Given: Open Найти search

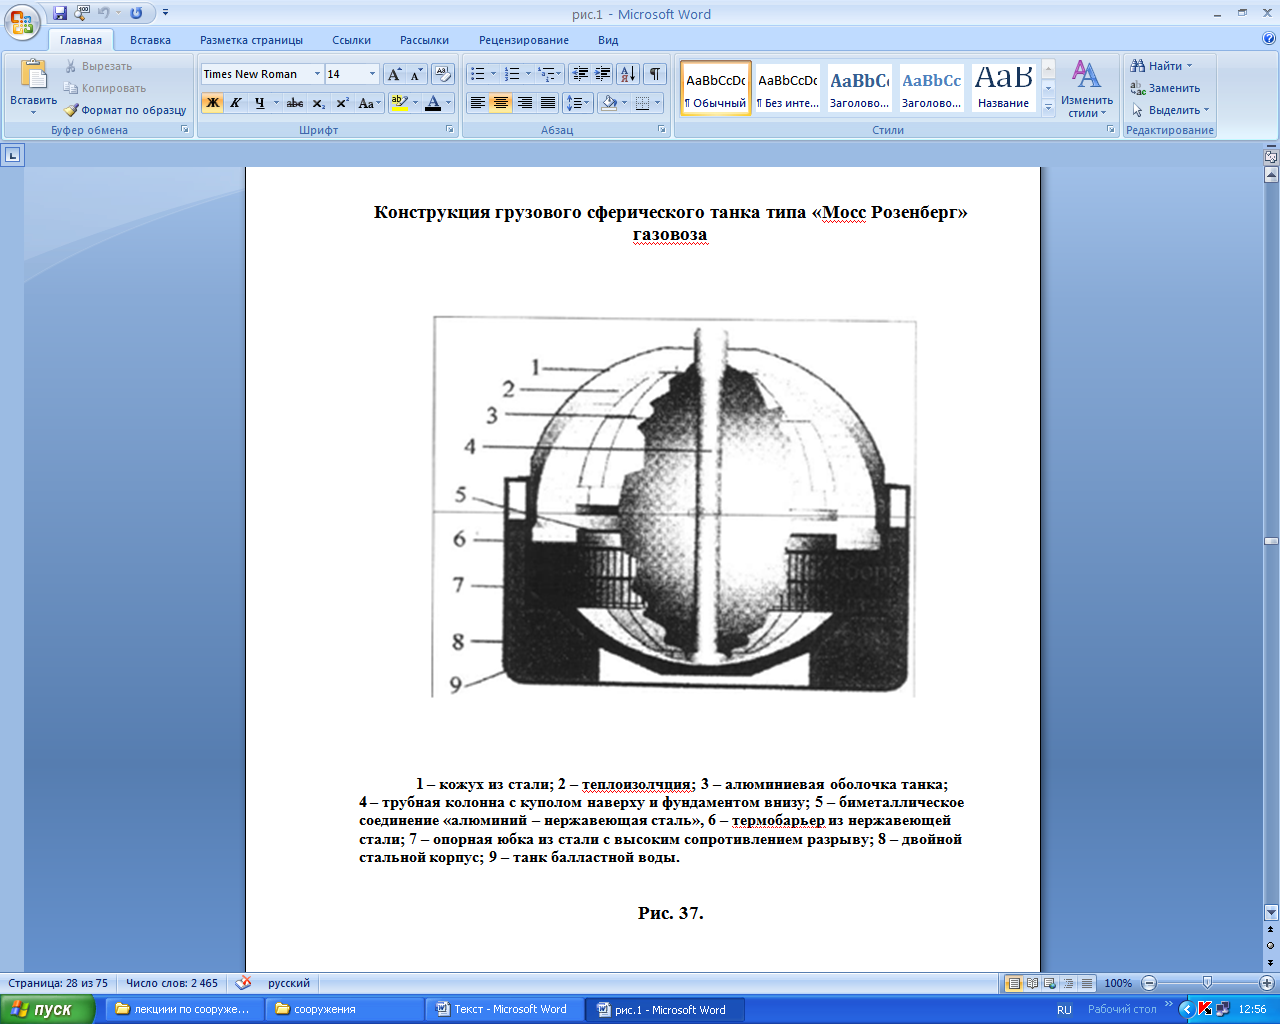Looking at the screenshot, I should coord(1161,66).
